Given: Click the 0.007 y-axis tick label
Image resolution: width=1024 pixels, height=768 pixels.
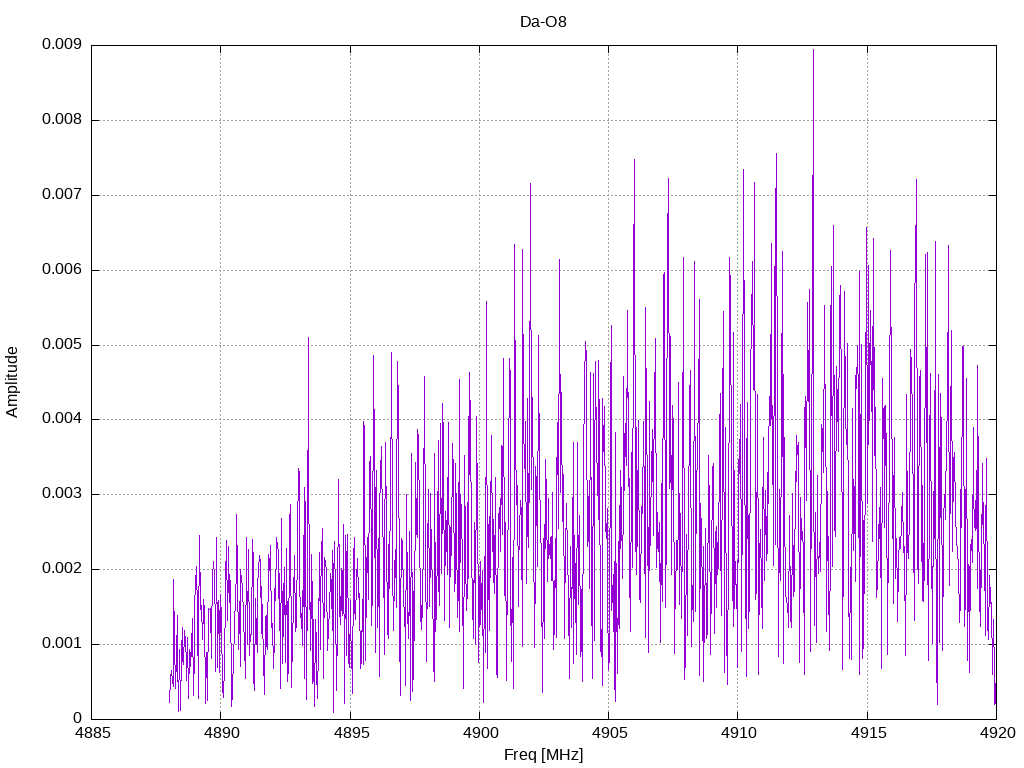Looking at the screenshot, I should (61, 195).
